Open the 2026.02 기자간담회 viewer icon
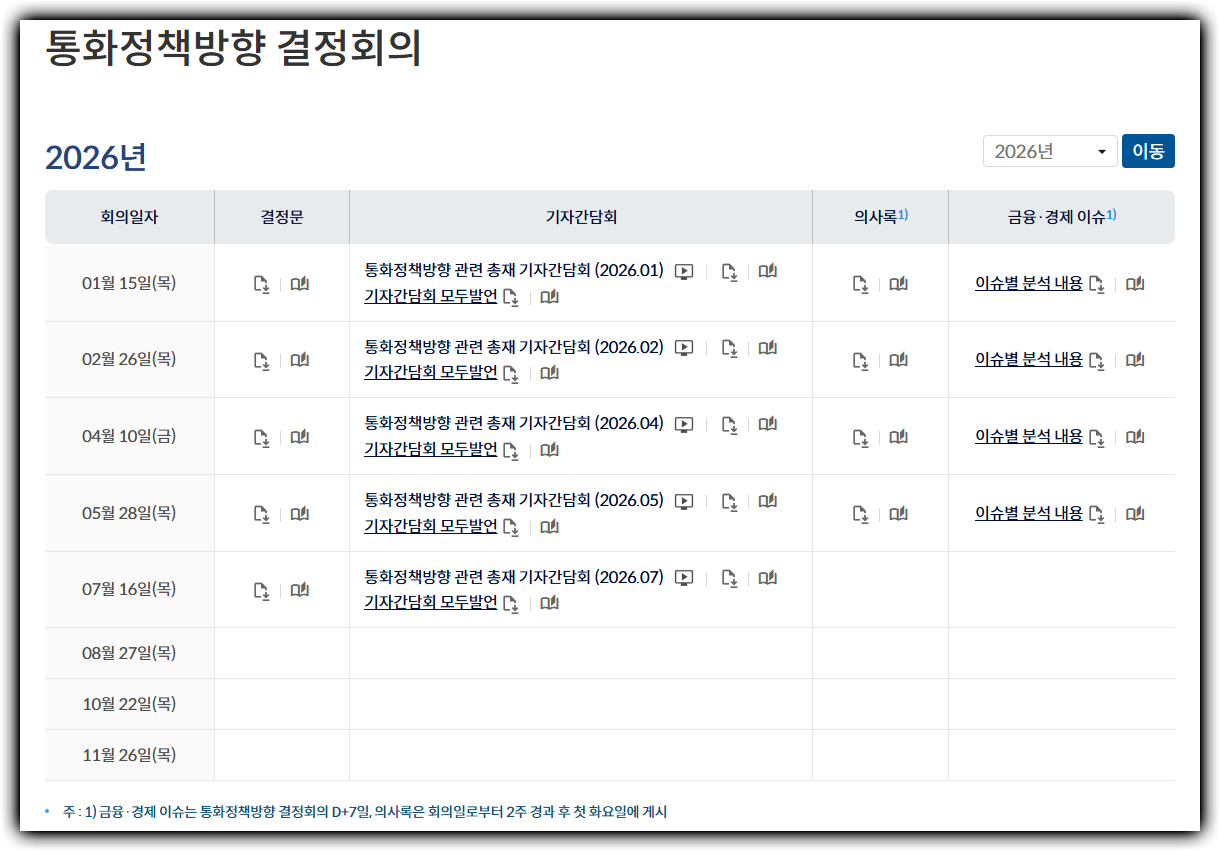 point(767,348)
